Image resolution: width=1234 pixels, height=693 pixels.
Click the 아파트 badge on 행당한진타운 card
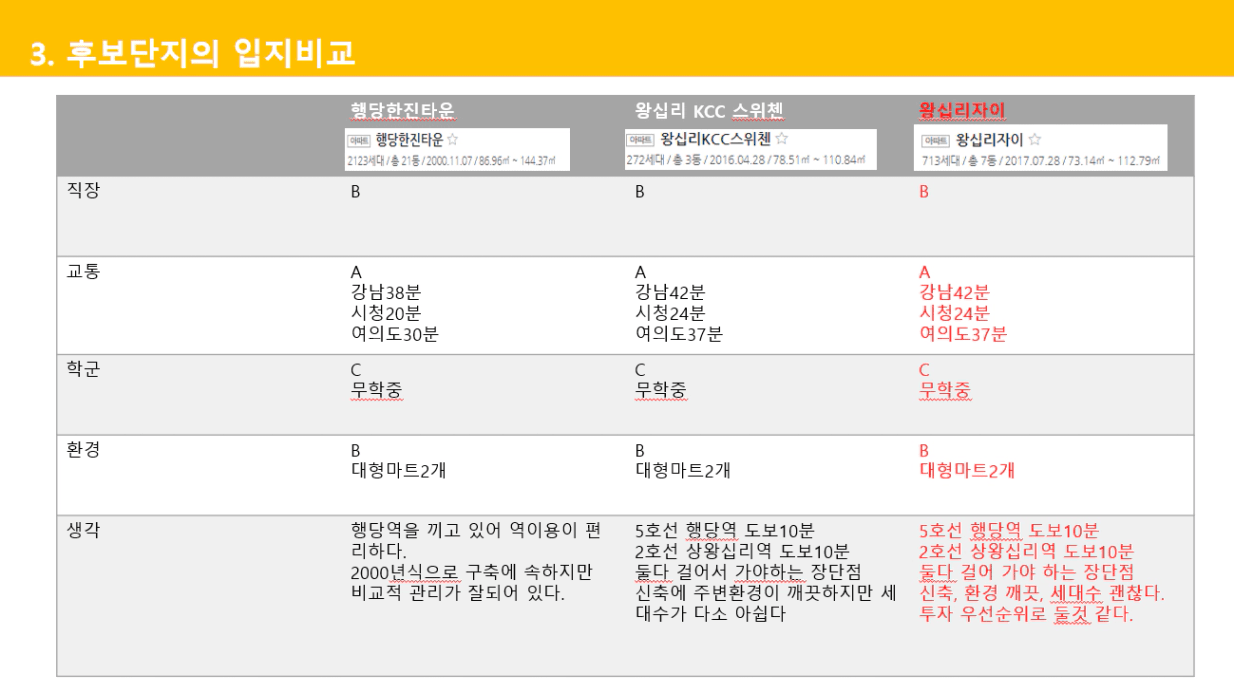(359, 141)
